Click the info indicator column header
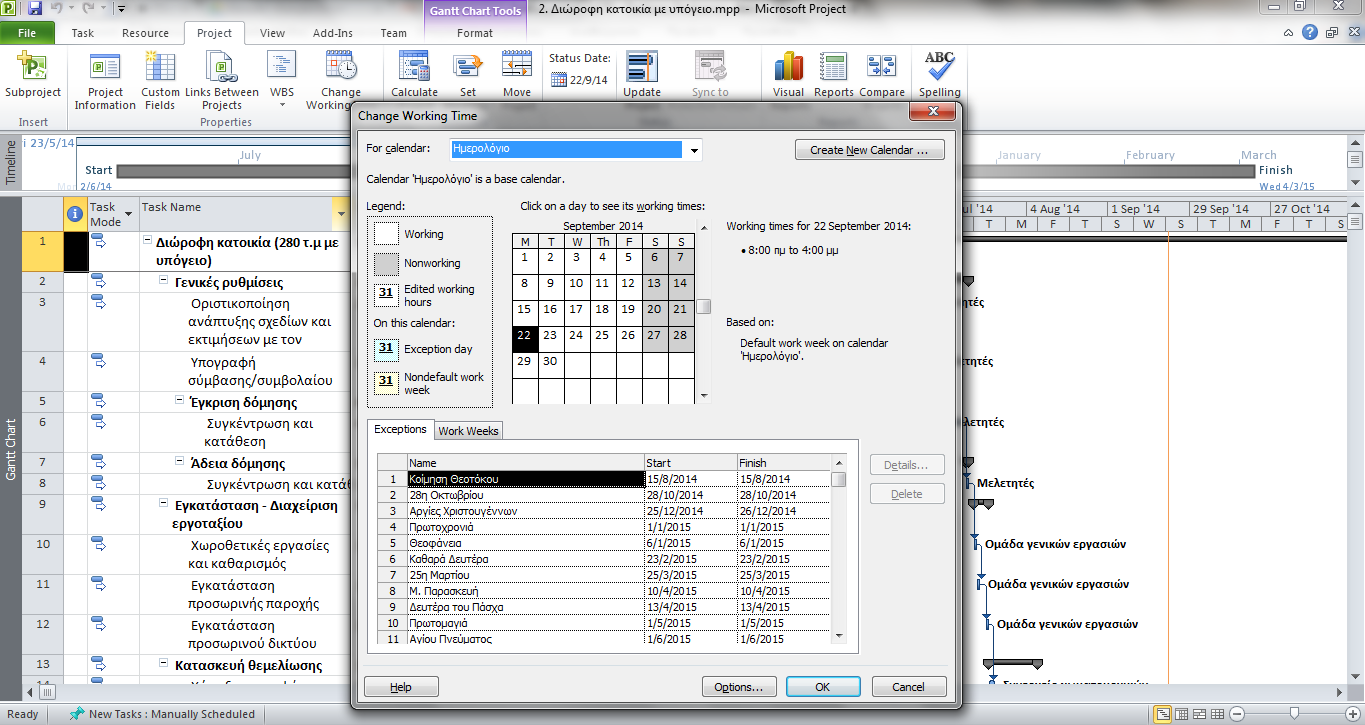The image size is (1365, 725). 74,213
